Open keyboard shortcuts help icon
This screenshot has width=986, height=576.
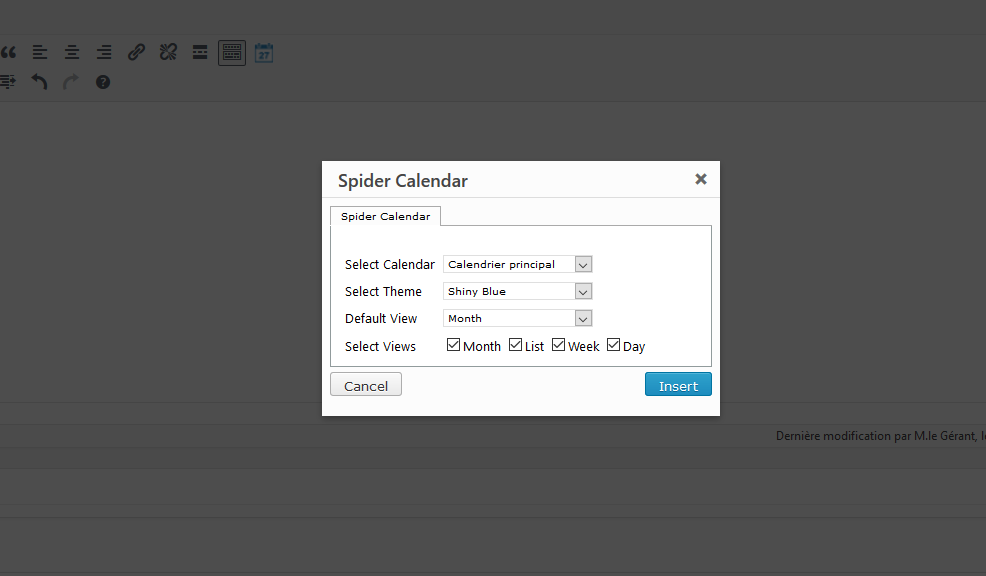103,82
